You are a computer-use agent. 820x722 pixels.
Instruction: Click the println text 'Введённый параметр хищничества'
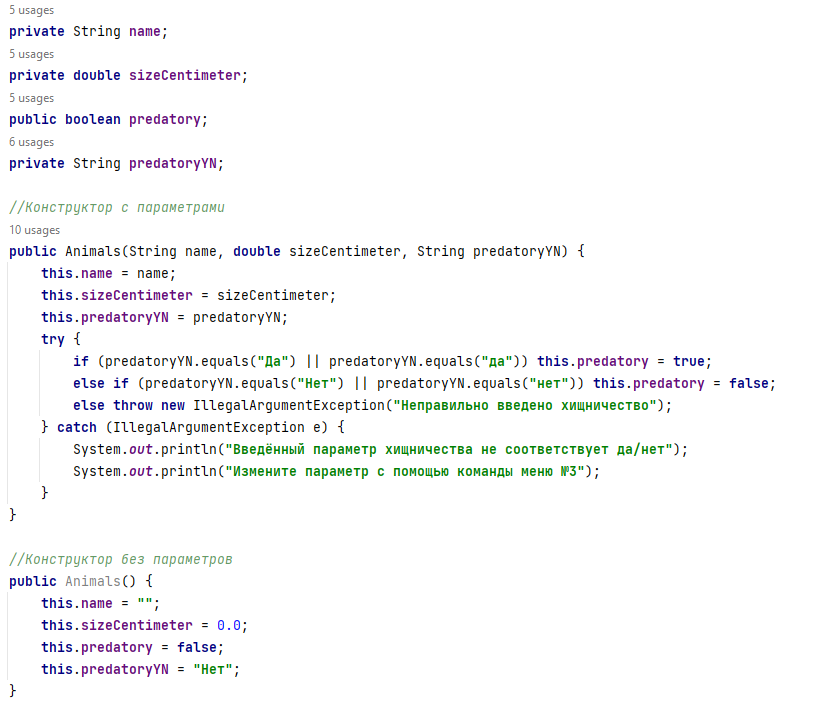pyautogui.click(x=352, y=450)
